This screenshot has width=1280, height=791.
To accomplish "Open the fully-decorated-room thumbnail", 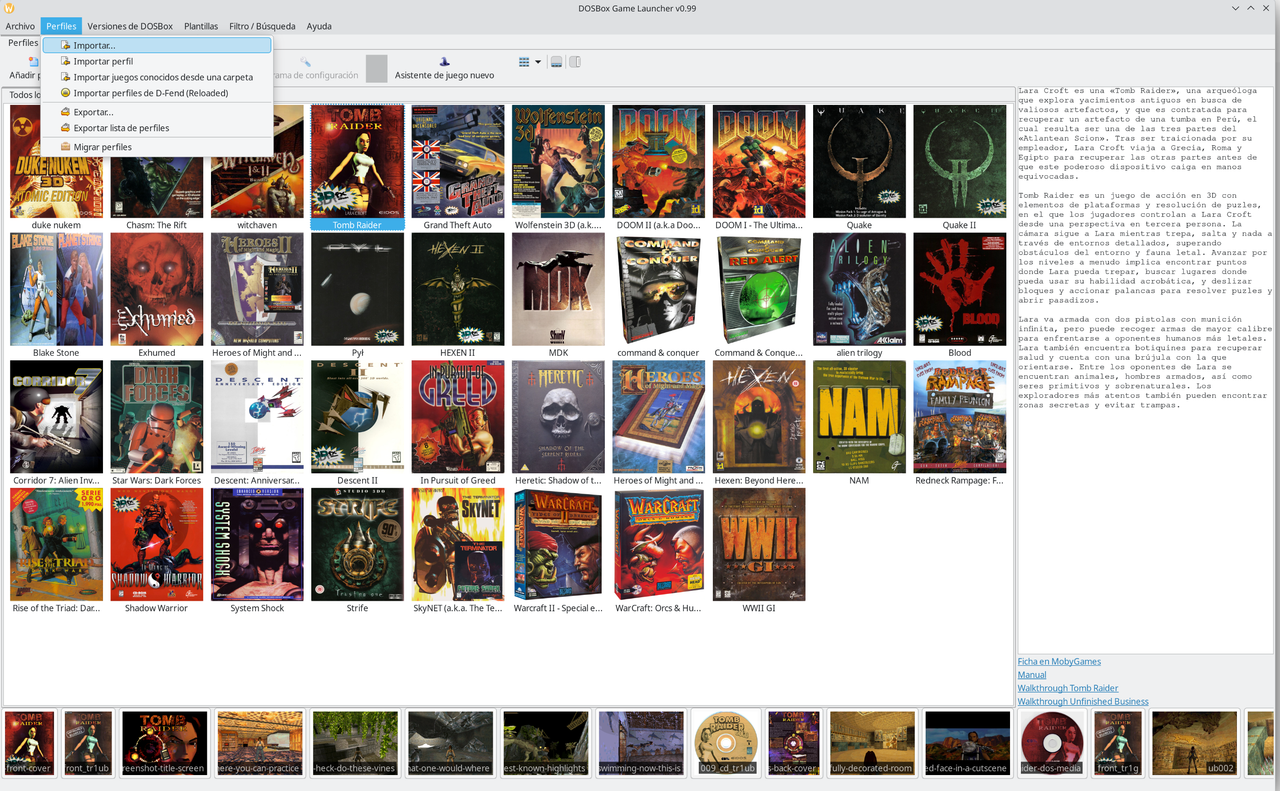I will point(871,743).
